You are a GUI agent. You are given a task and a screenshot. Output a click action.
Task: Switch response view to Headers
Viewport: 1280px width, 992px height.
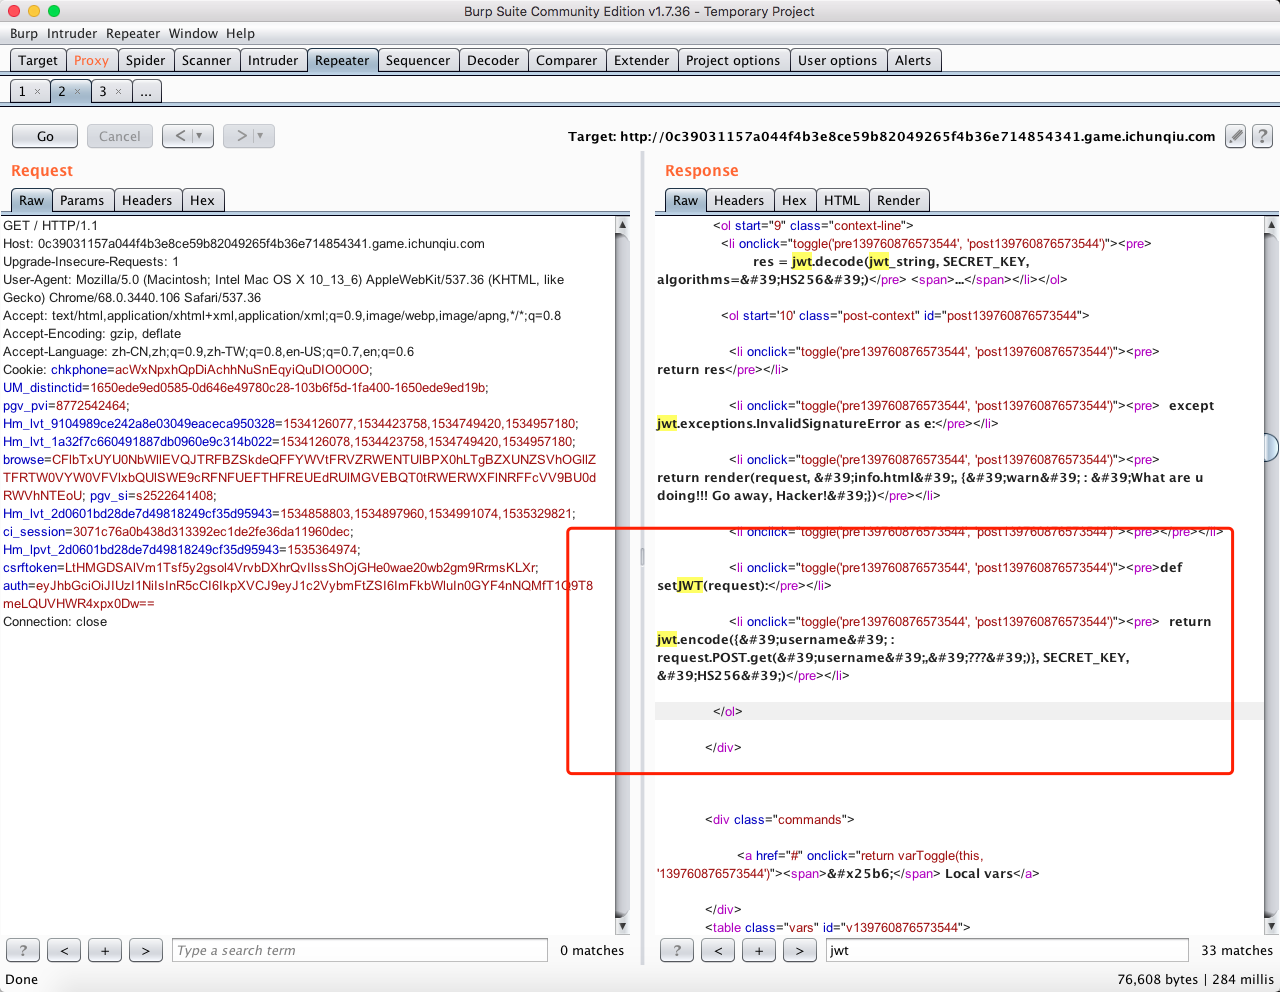[x=739, y=200]
